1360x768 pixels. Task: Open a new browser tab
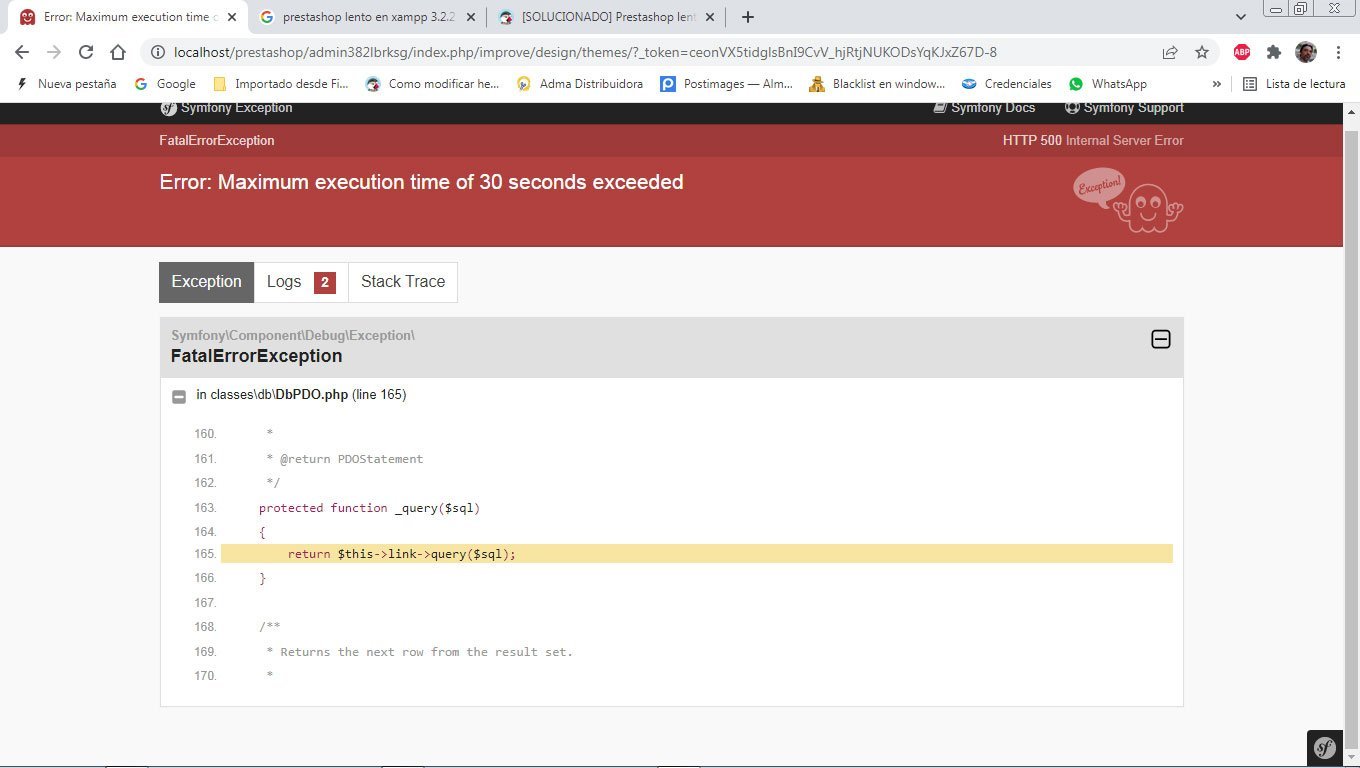747,17
